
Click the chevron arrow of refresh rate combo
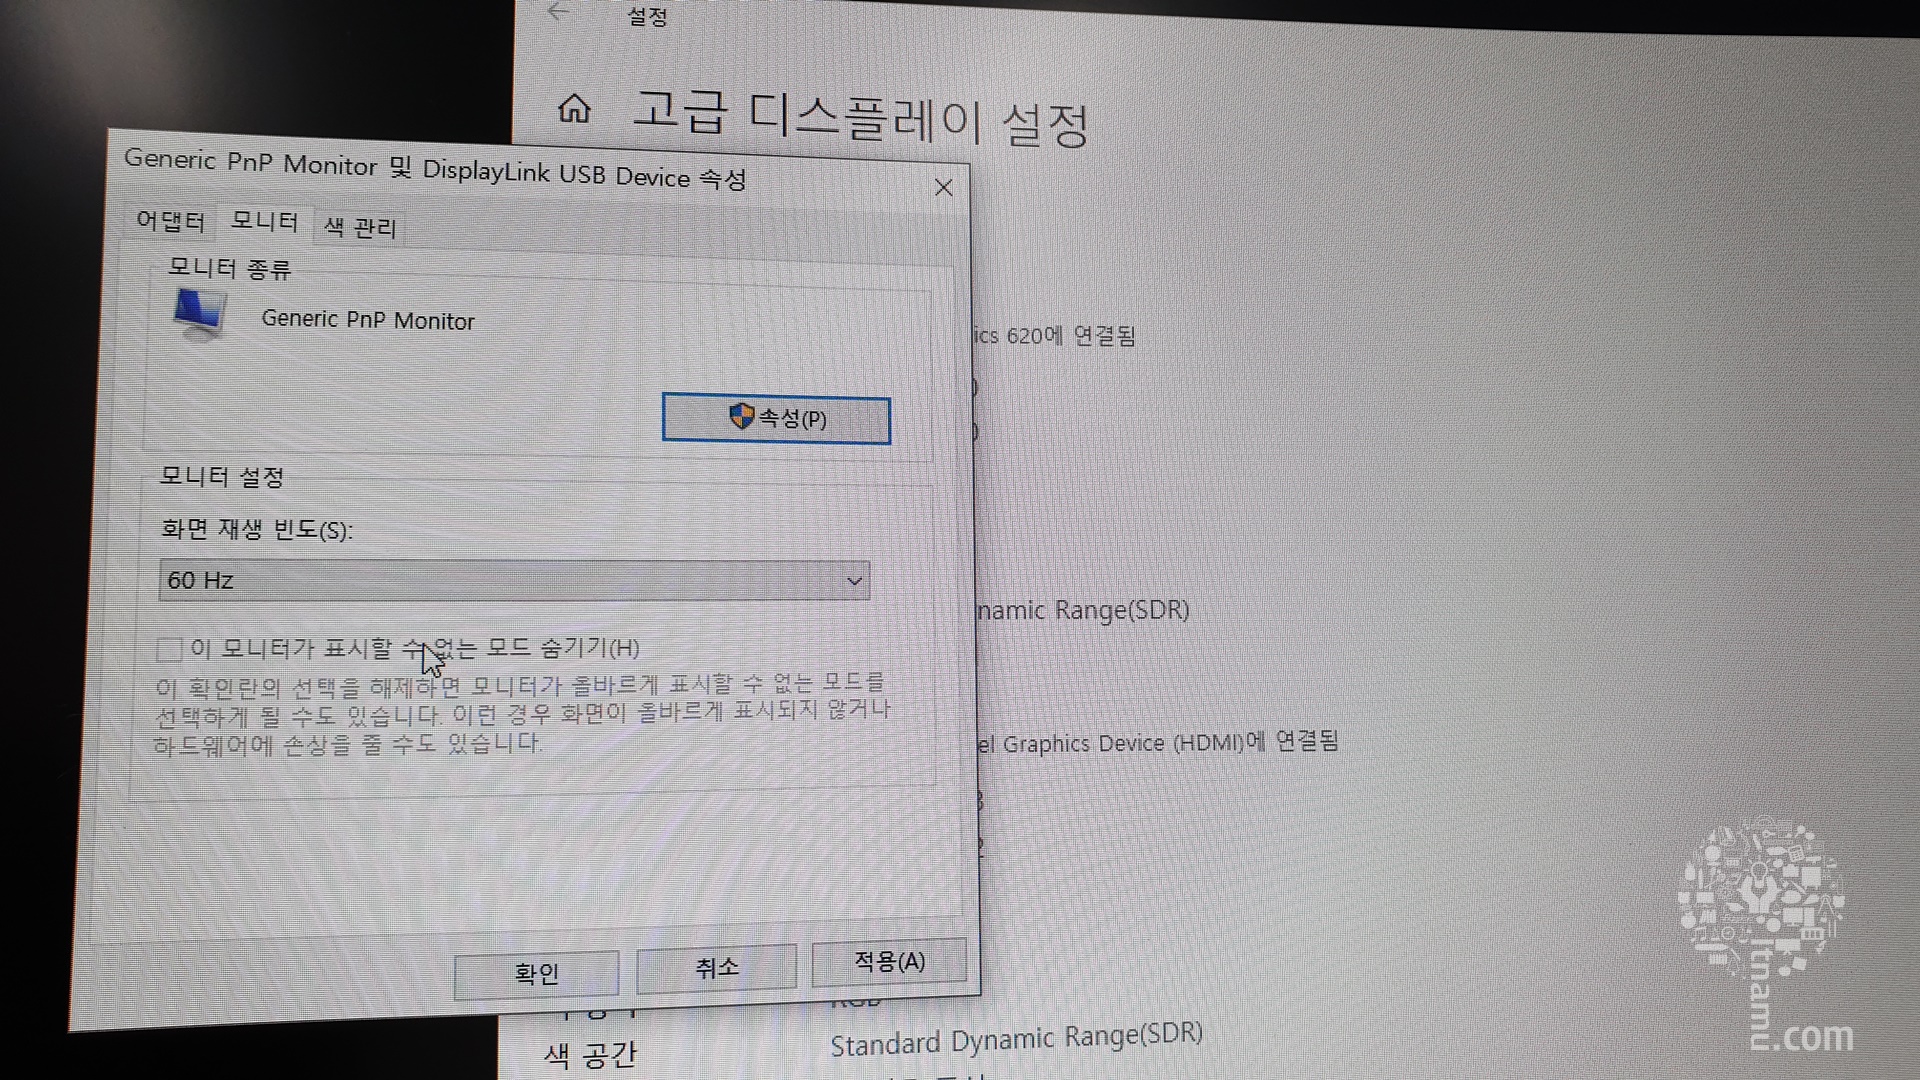[854, 581]
